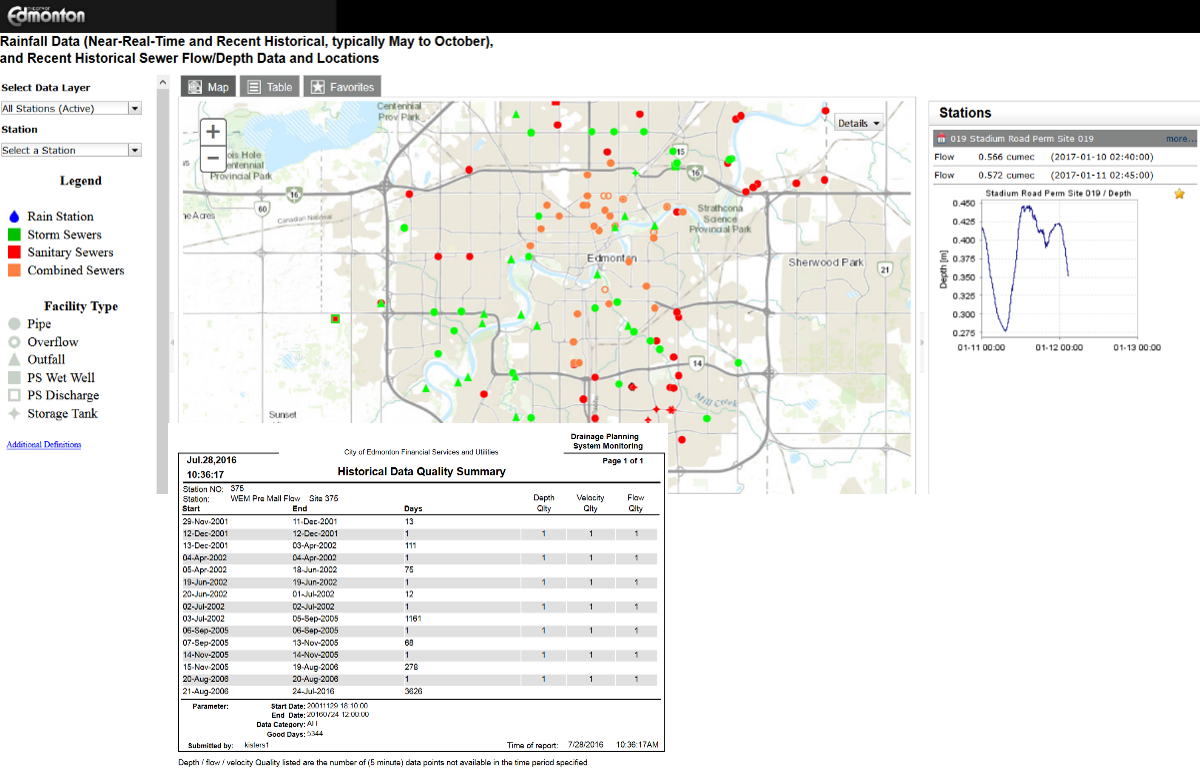
Task: Click the 'Velocity Qlty' column header
Action: [x=591, y=502]
